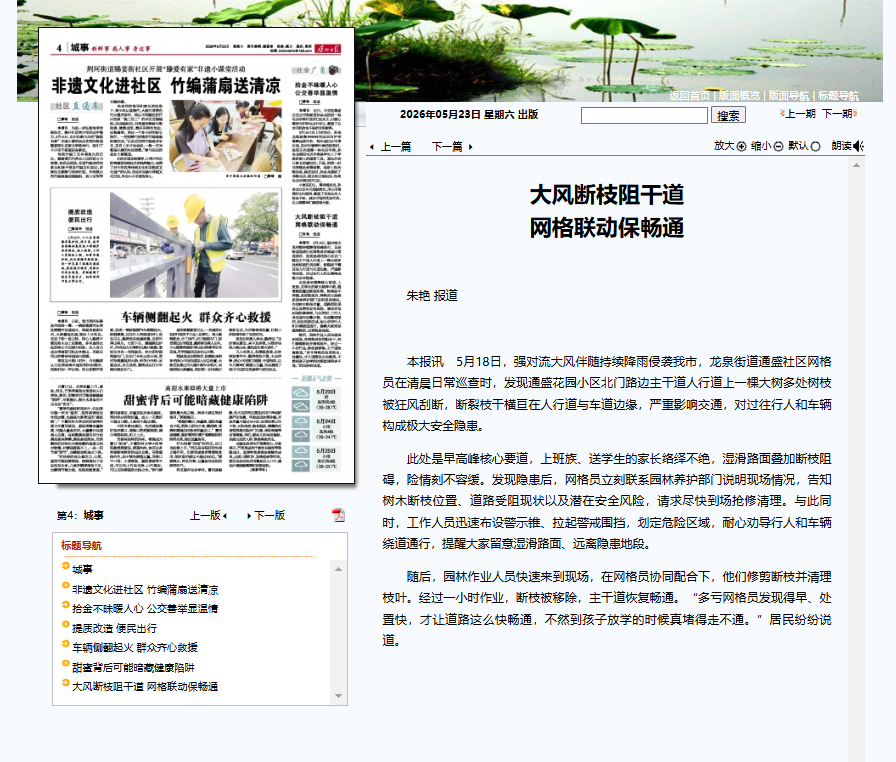896x762 pixels.
Task: Click 车辆侧翻起火 headline on page thumbnail
Action: (196, 317)
